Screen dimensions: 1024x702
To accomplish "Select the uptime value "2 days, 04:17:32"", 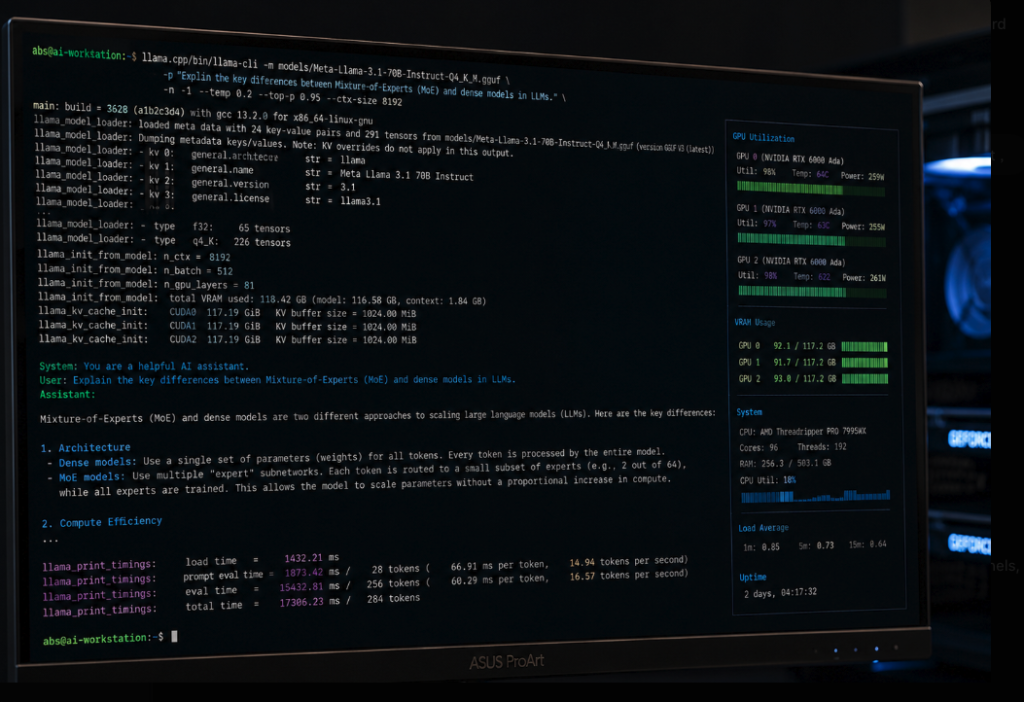I will 780,593.
